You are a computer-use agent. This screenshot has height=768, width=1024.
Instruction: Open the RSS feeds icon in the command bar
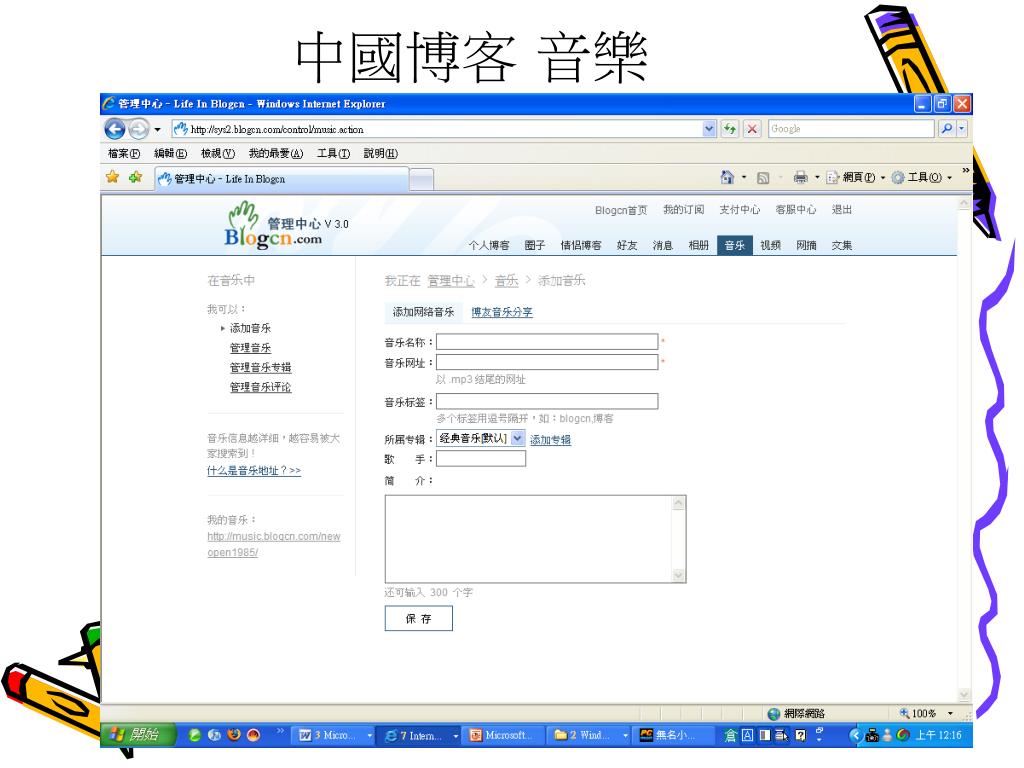(x=762, y=178)
